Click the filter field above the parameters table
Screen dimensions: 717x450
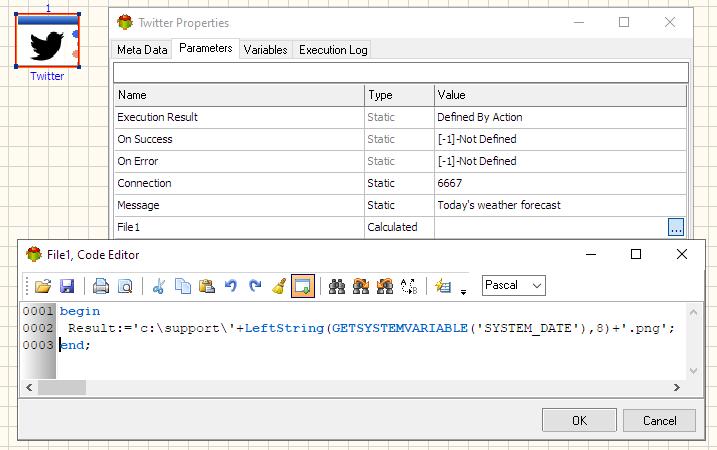(401, 73)
